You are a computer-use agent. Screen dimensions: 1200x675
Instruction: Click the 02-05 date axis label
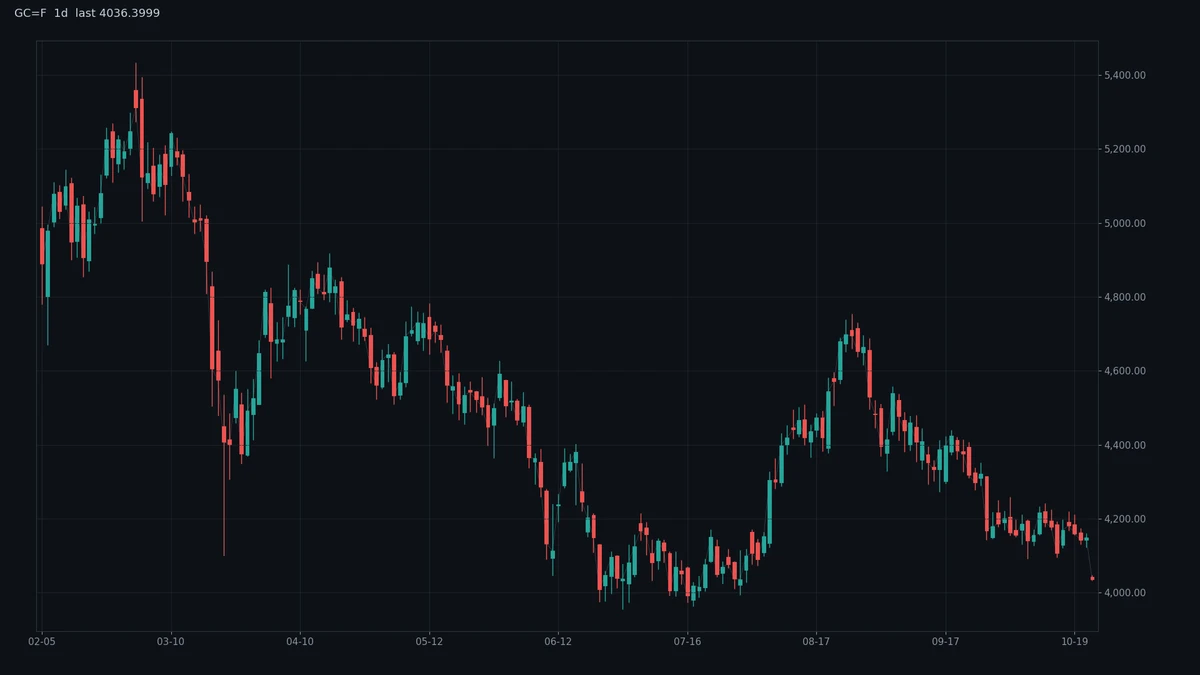click(42, 640)
